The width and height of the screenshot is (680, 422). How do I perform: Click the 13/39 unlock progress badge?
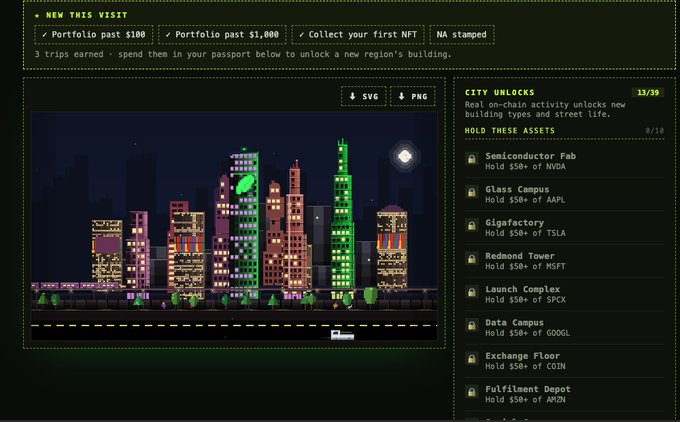648,92
